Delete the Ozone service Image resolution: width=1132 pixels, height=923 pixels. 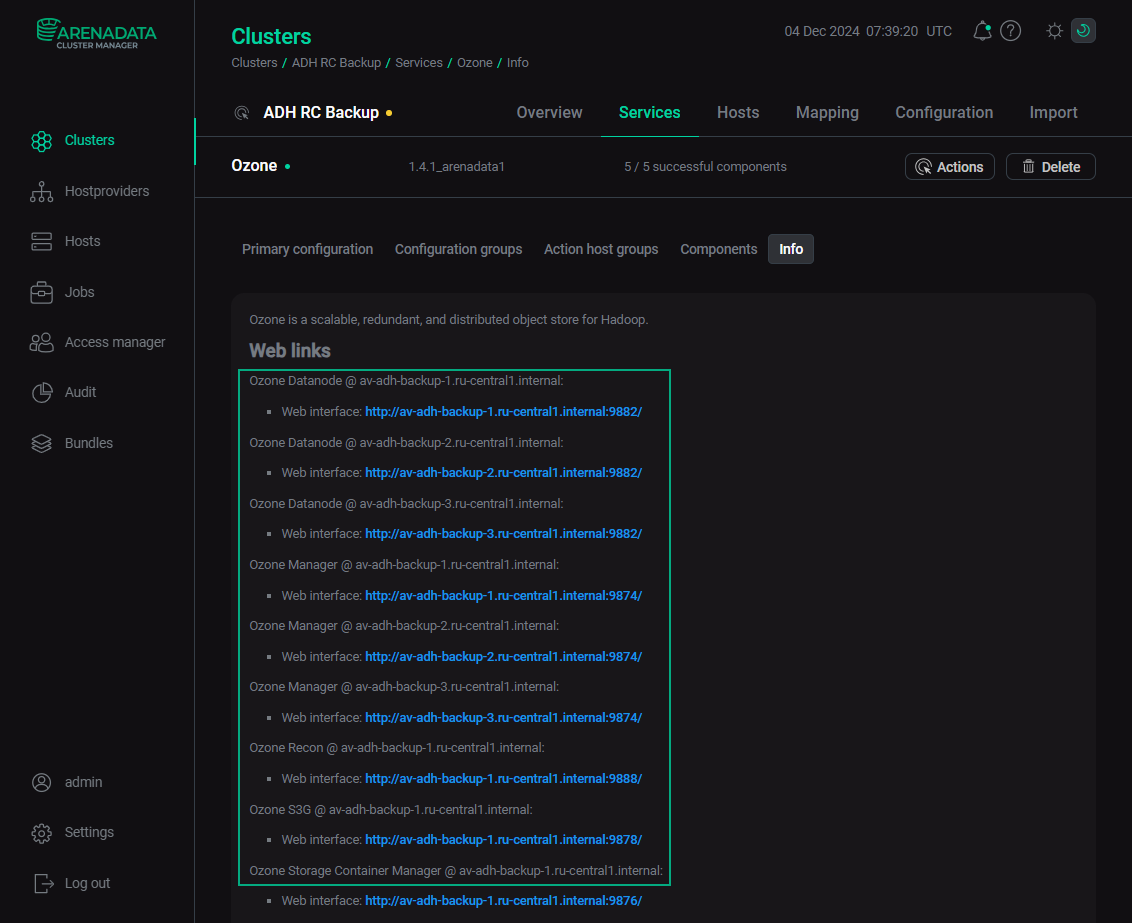[1050, 167]
